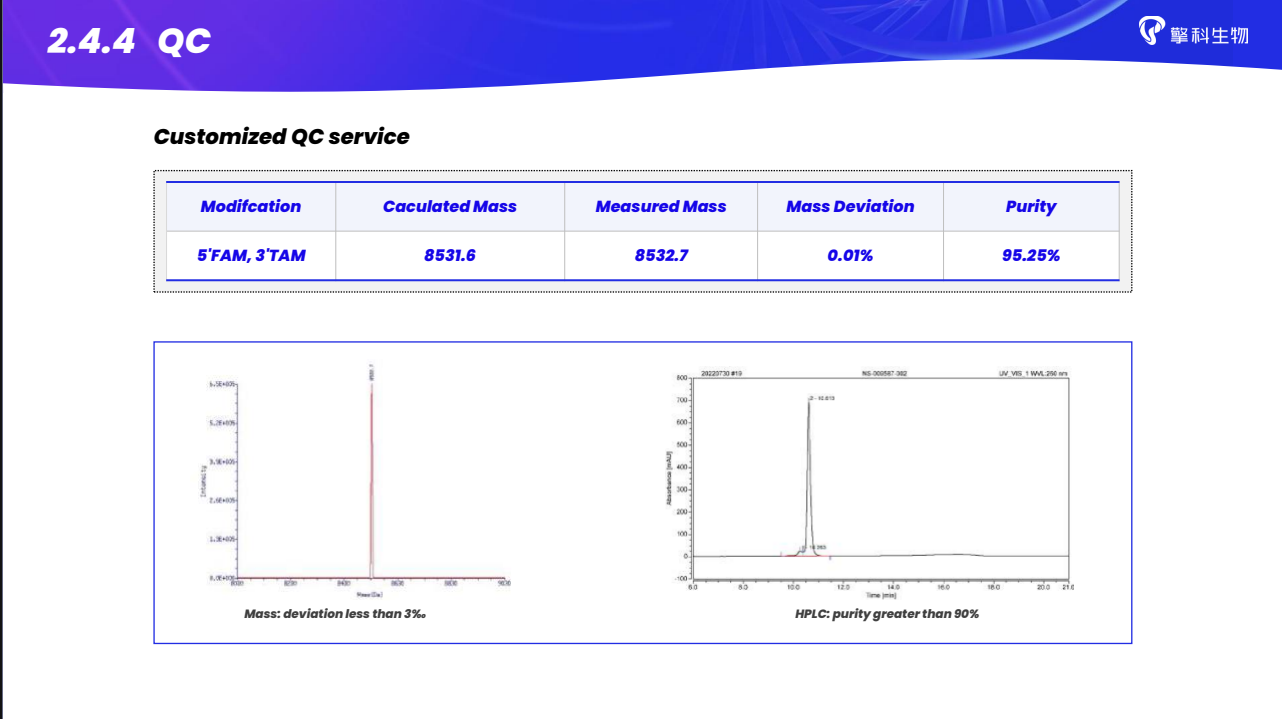This screenshot has height=719, width=1282.
Task: Click the "Mass Deviation" column header
Action: click(x=849, y=207)
